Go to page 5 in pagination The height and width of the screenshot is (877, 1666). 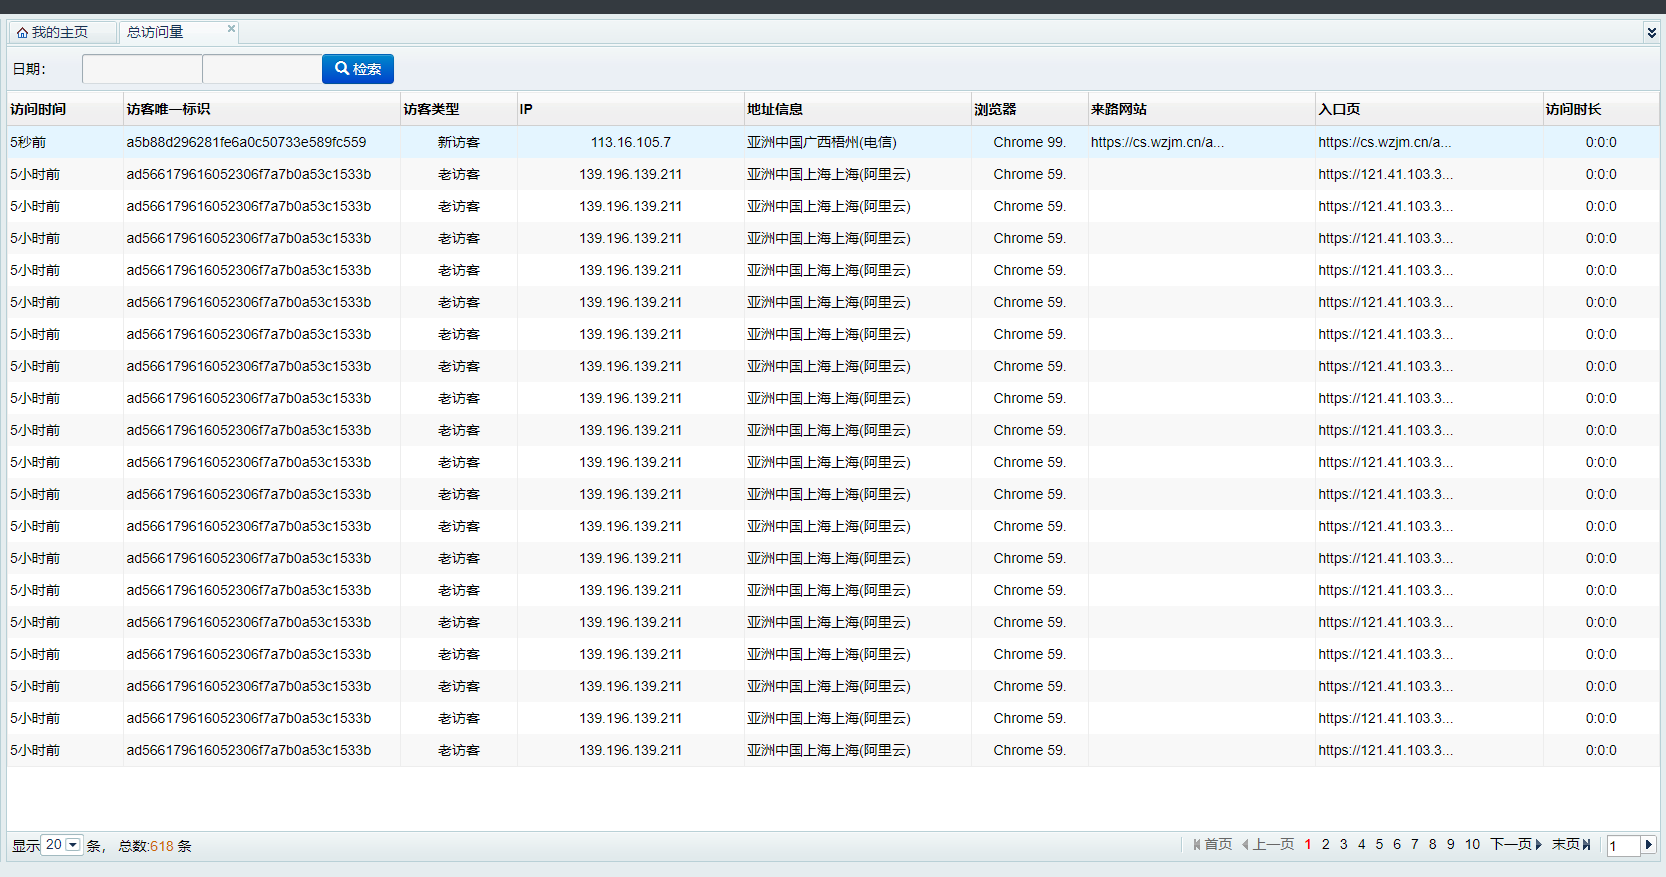[x=1379, y=845]
